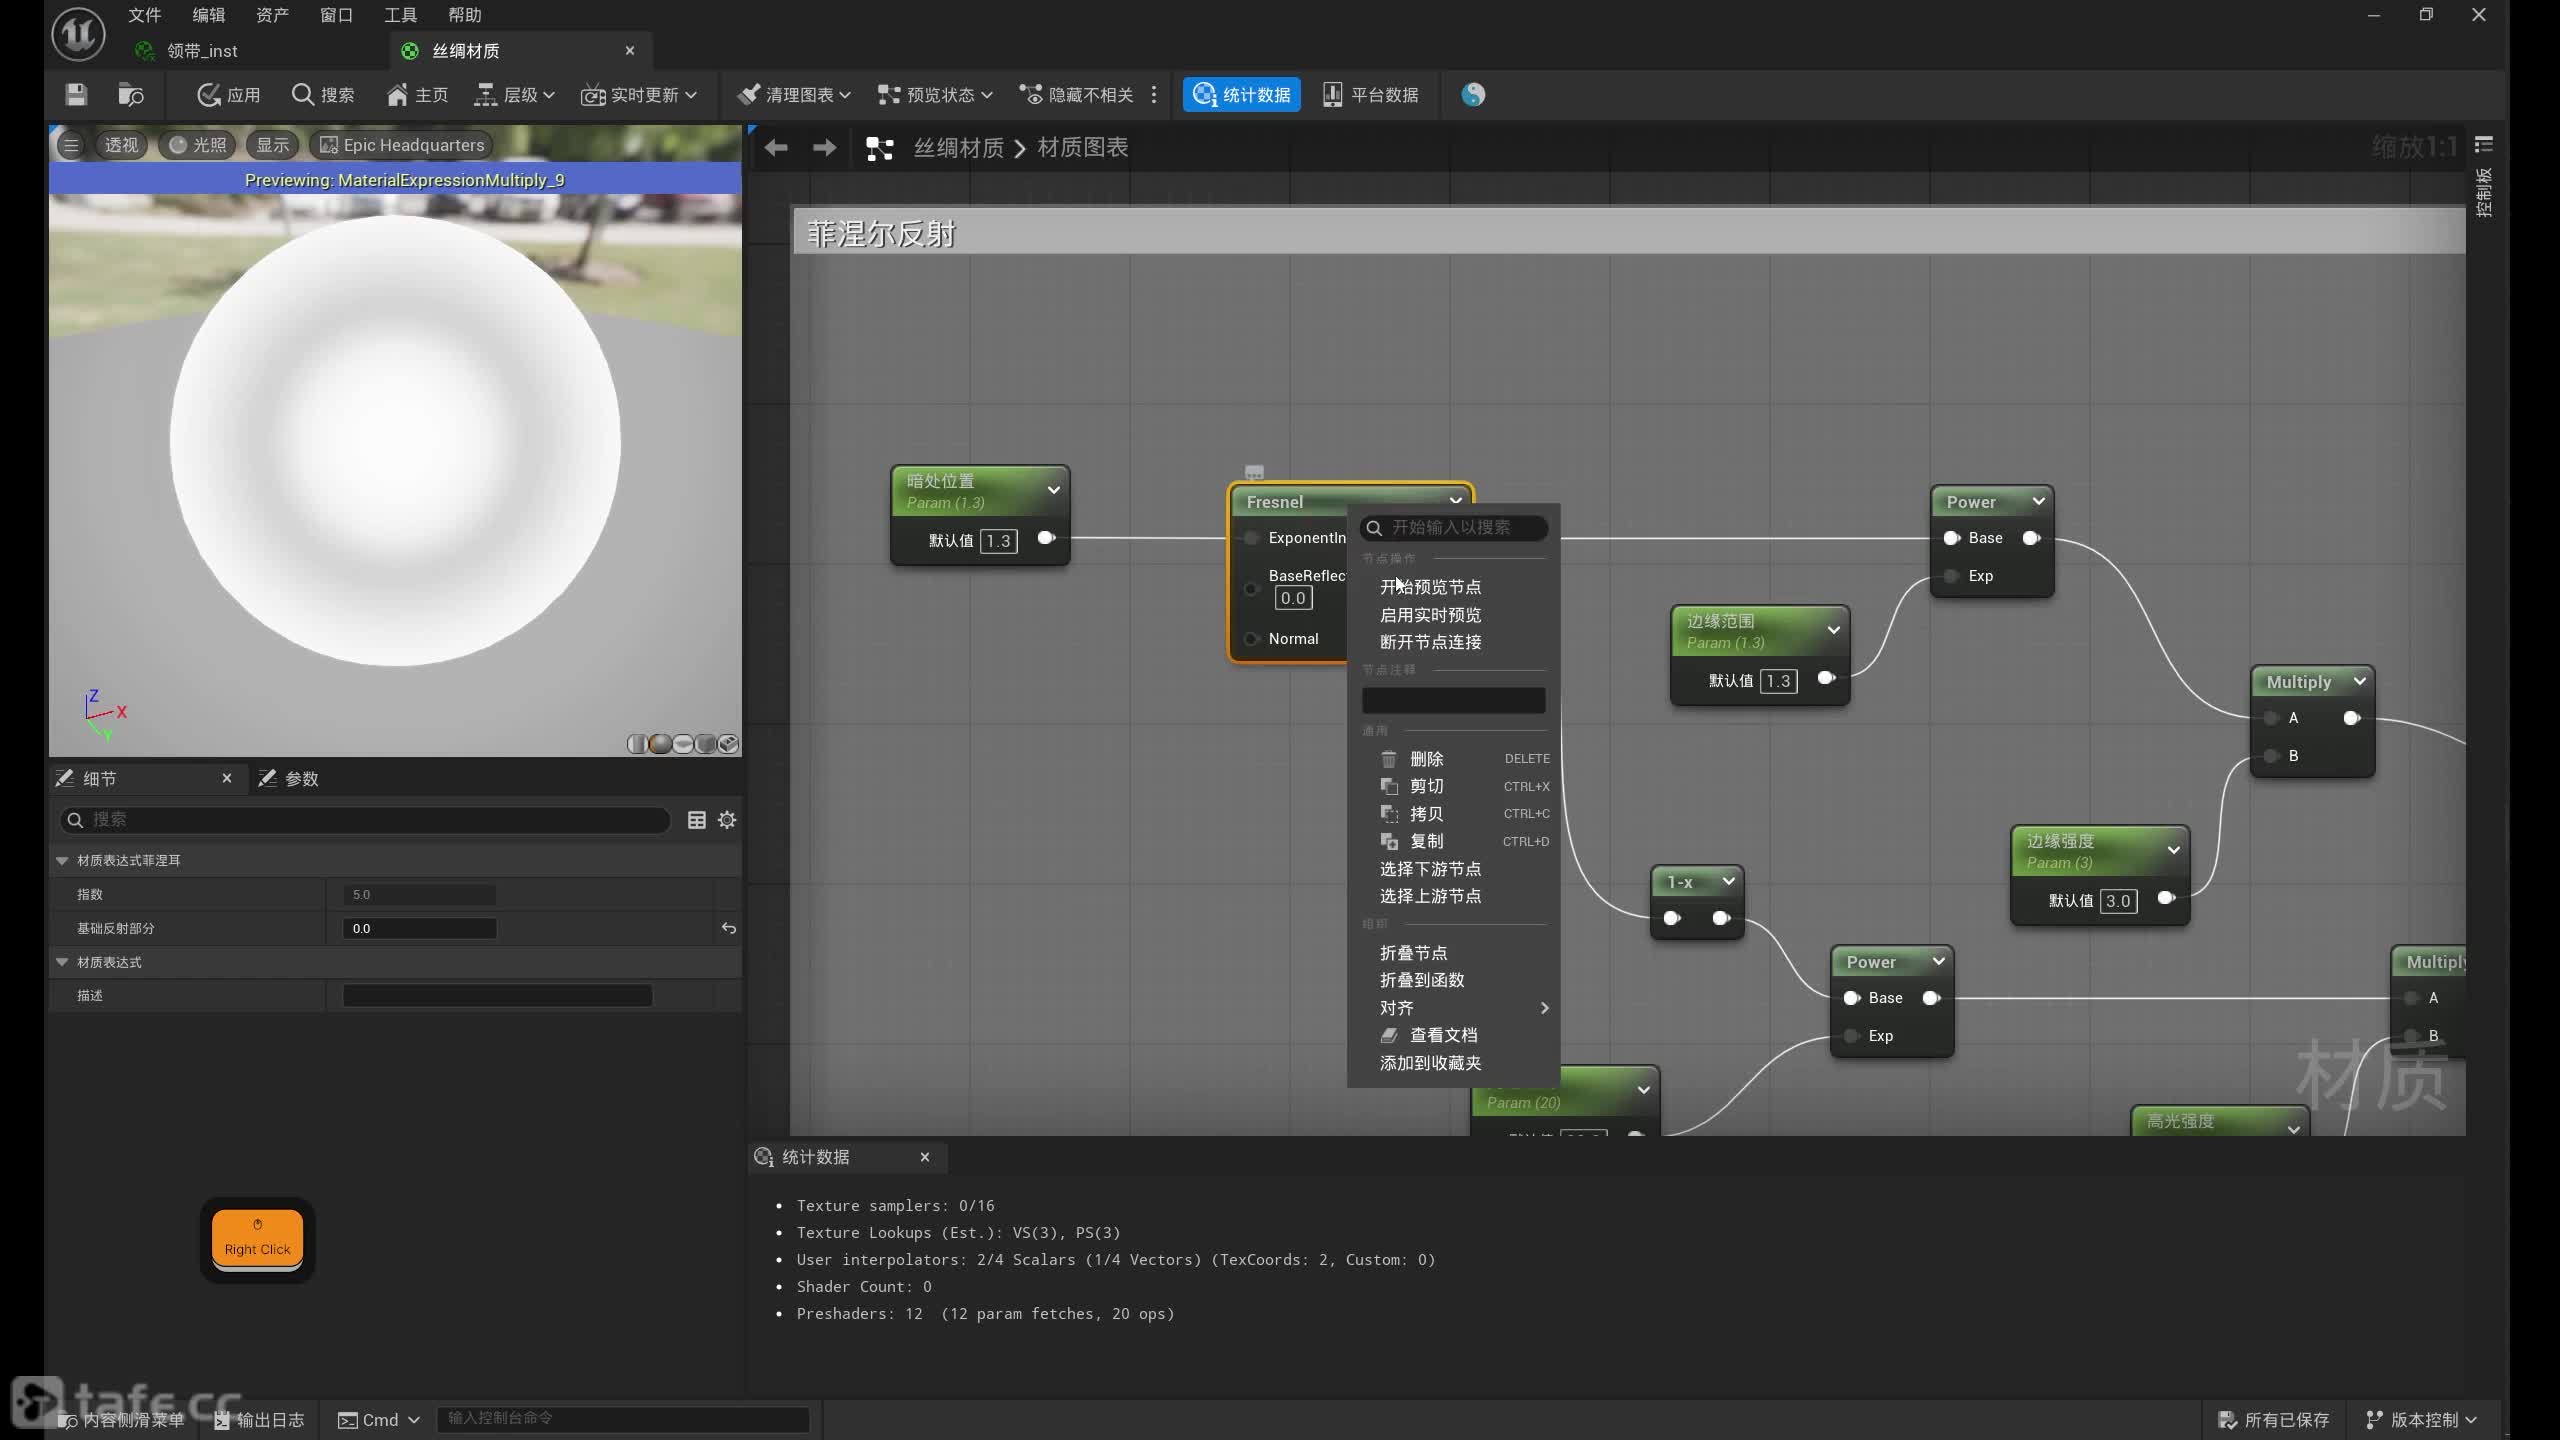Close the 统计数据 stats panel tab
This screenshot has height=1440, width=2560.
tap(925, 1157)
